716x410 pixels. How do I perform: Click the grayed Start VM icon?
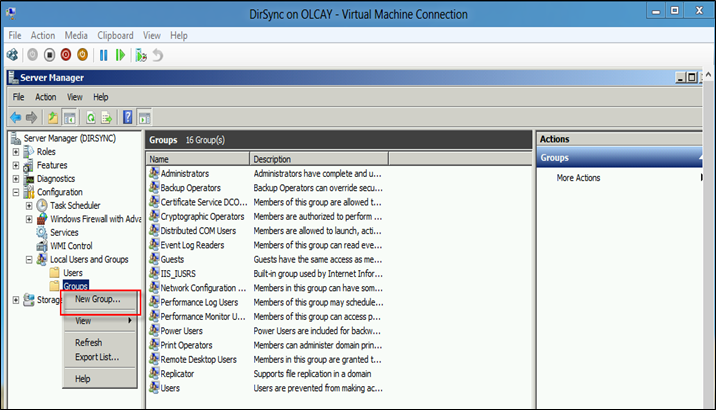(x=32, y=55)
